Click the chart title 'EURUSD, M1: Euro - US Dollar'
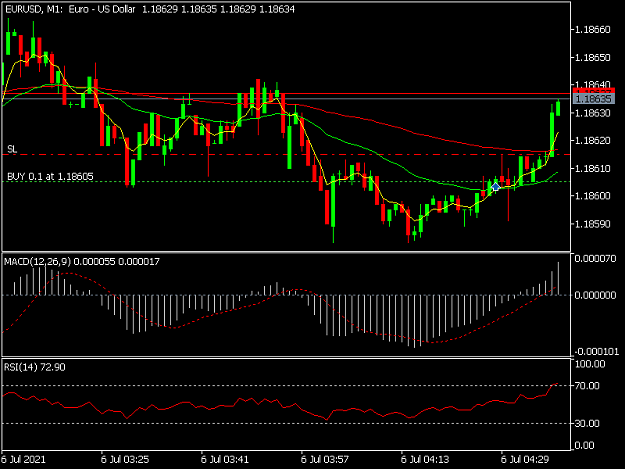The width and height of the screenshot is (625, 469). click(x=70, y=9)
